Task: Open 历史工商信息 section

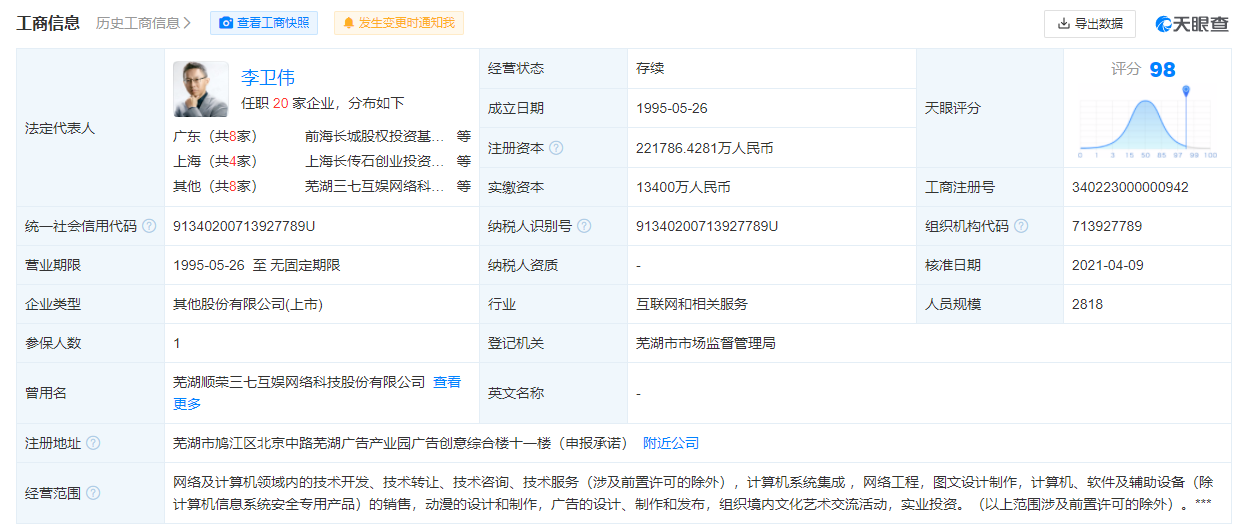Action: point(143,23)
